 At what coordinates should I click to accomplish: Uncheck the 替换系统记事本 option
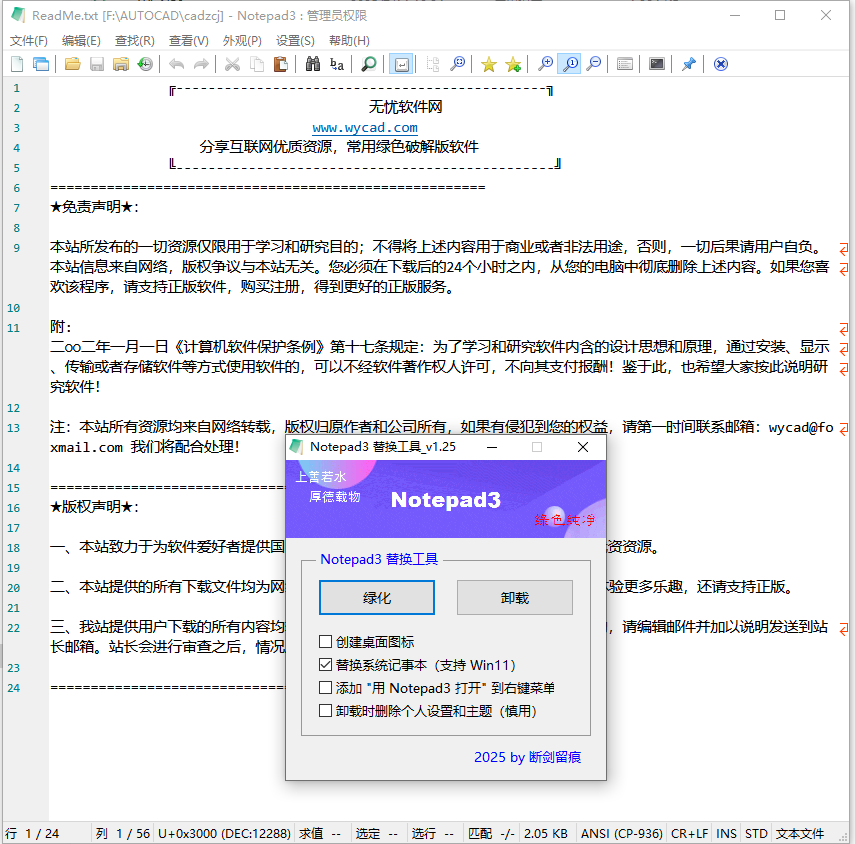click(x=326, y=664)
